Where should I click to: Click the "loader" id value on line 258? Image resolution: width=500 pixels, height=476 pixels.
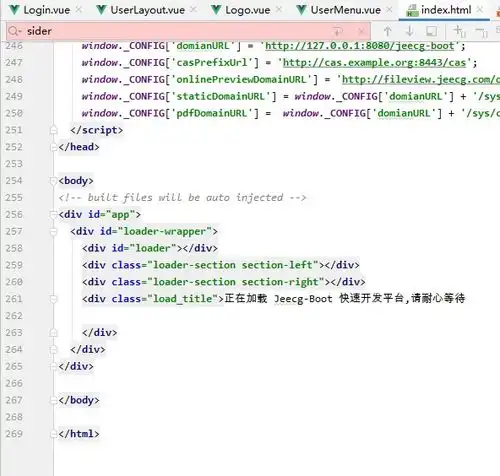pos(153,248)
